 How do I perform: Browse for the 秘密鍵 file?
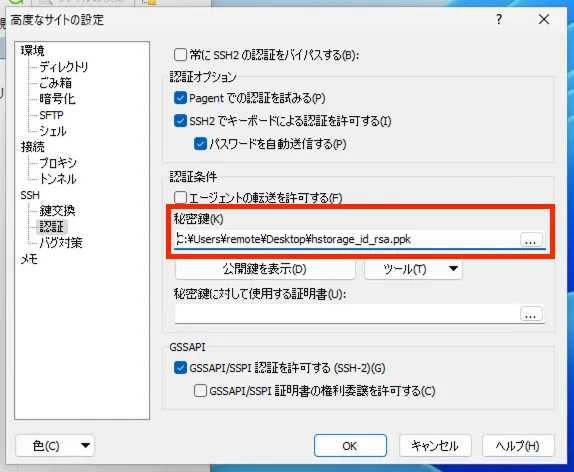click(x=531, y=240)
